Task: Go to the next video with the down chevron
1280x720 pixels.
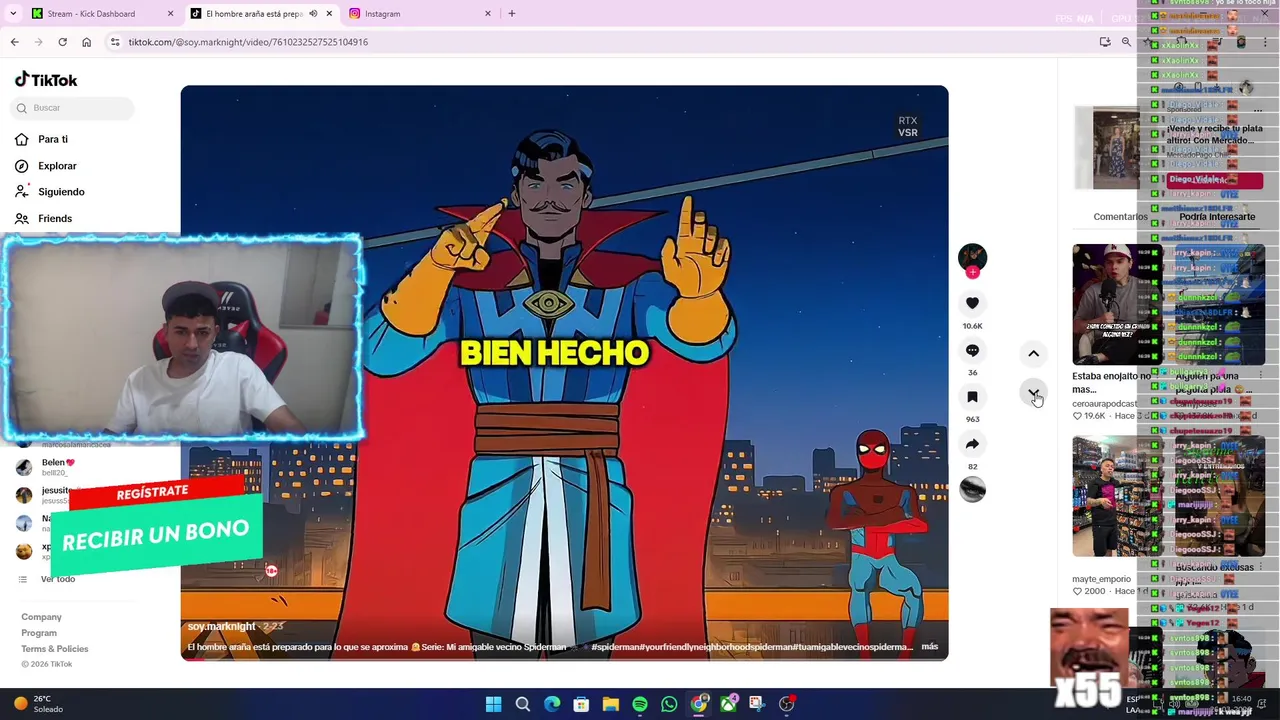Action: coord(1034,392)
